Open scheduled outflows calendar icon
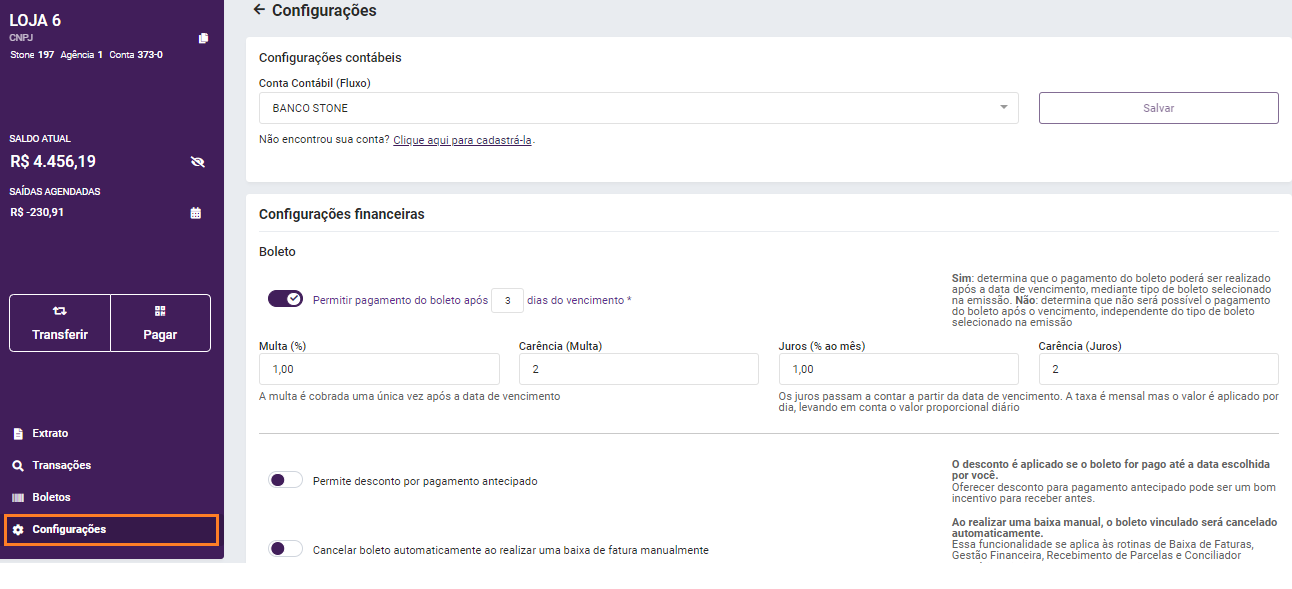The width and height of the screenshot is (1292, 589). 196,213
